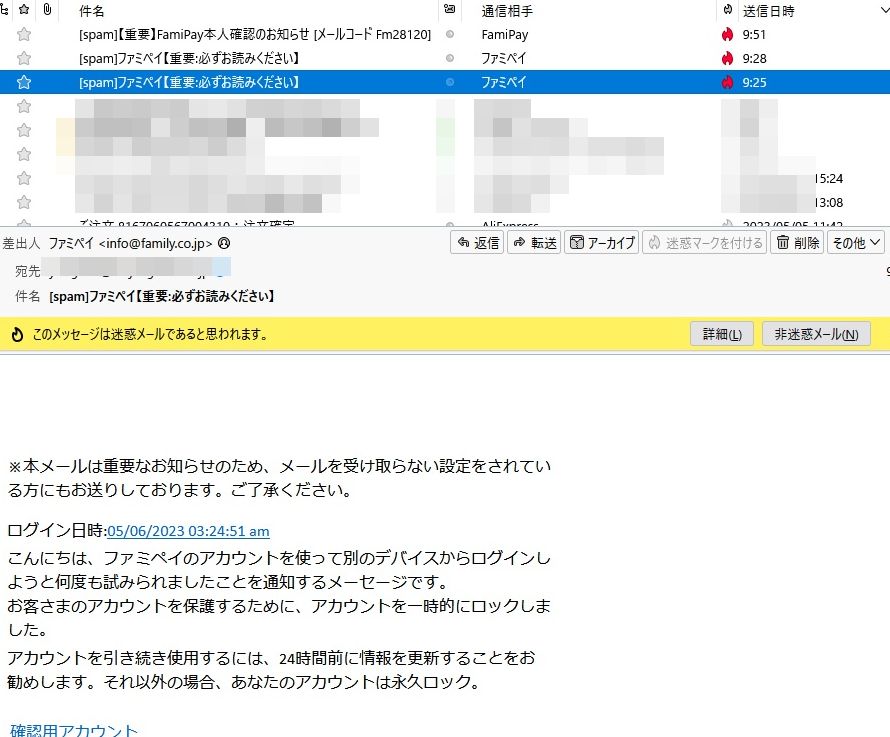This screenshot has width=890, height=737.
Task: Sort messages by 件名 column
Action: [91, 11]
